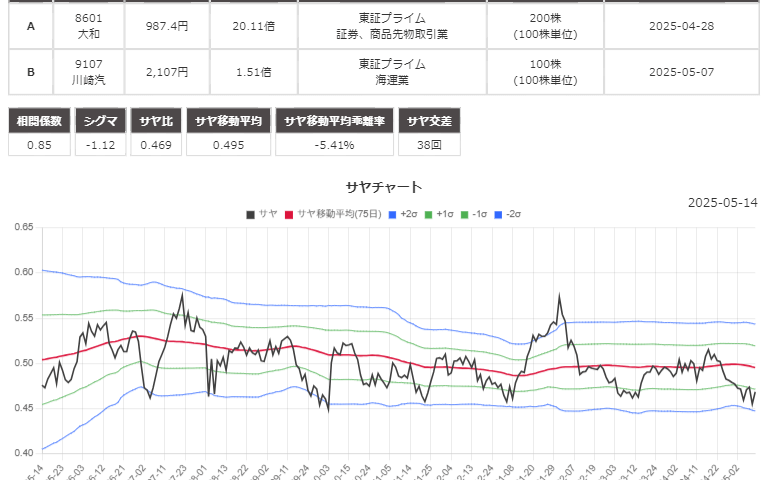Click the サヤチャート chart title
Viewport: 768px width, 480px height.
pyautogui.click(x=384, y=187)
